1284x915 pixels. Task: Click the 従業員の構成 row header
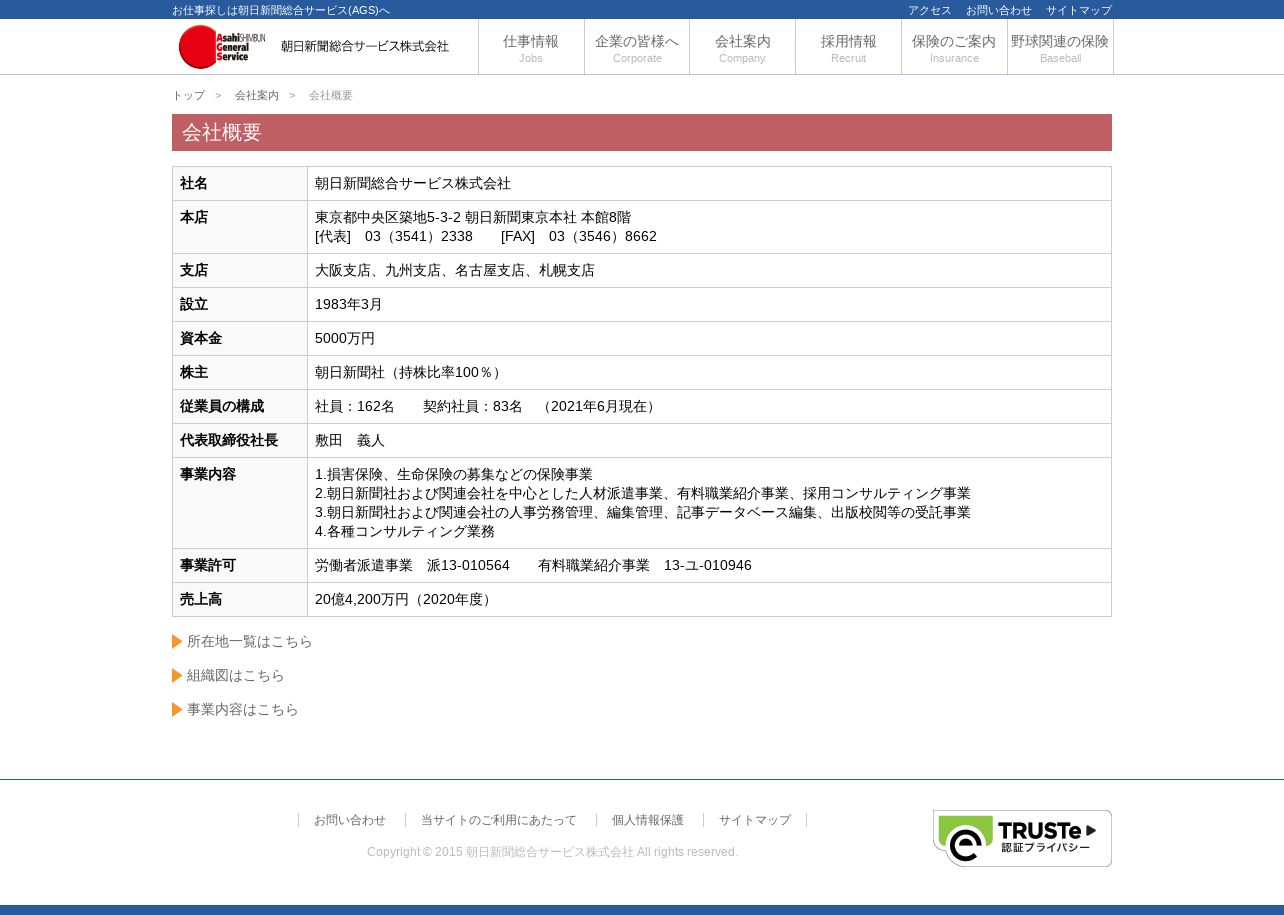(x=240, y=407)
